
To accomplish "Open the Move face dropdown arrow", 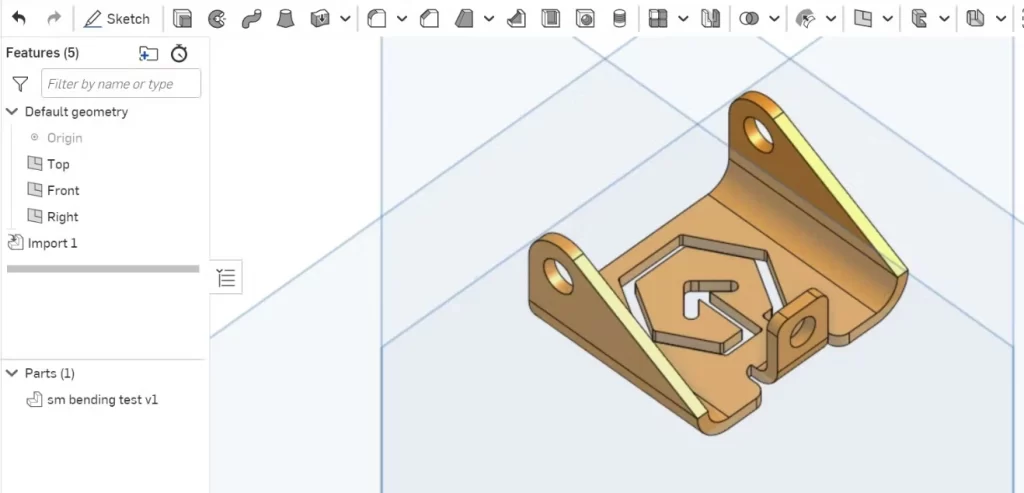I will (x=831, y=18).
